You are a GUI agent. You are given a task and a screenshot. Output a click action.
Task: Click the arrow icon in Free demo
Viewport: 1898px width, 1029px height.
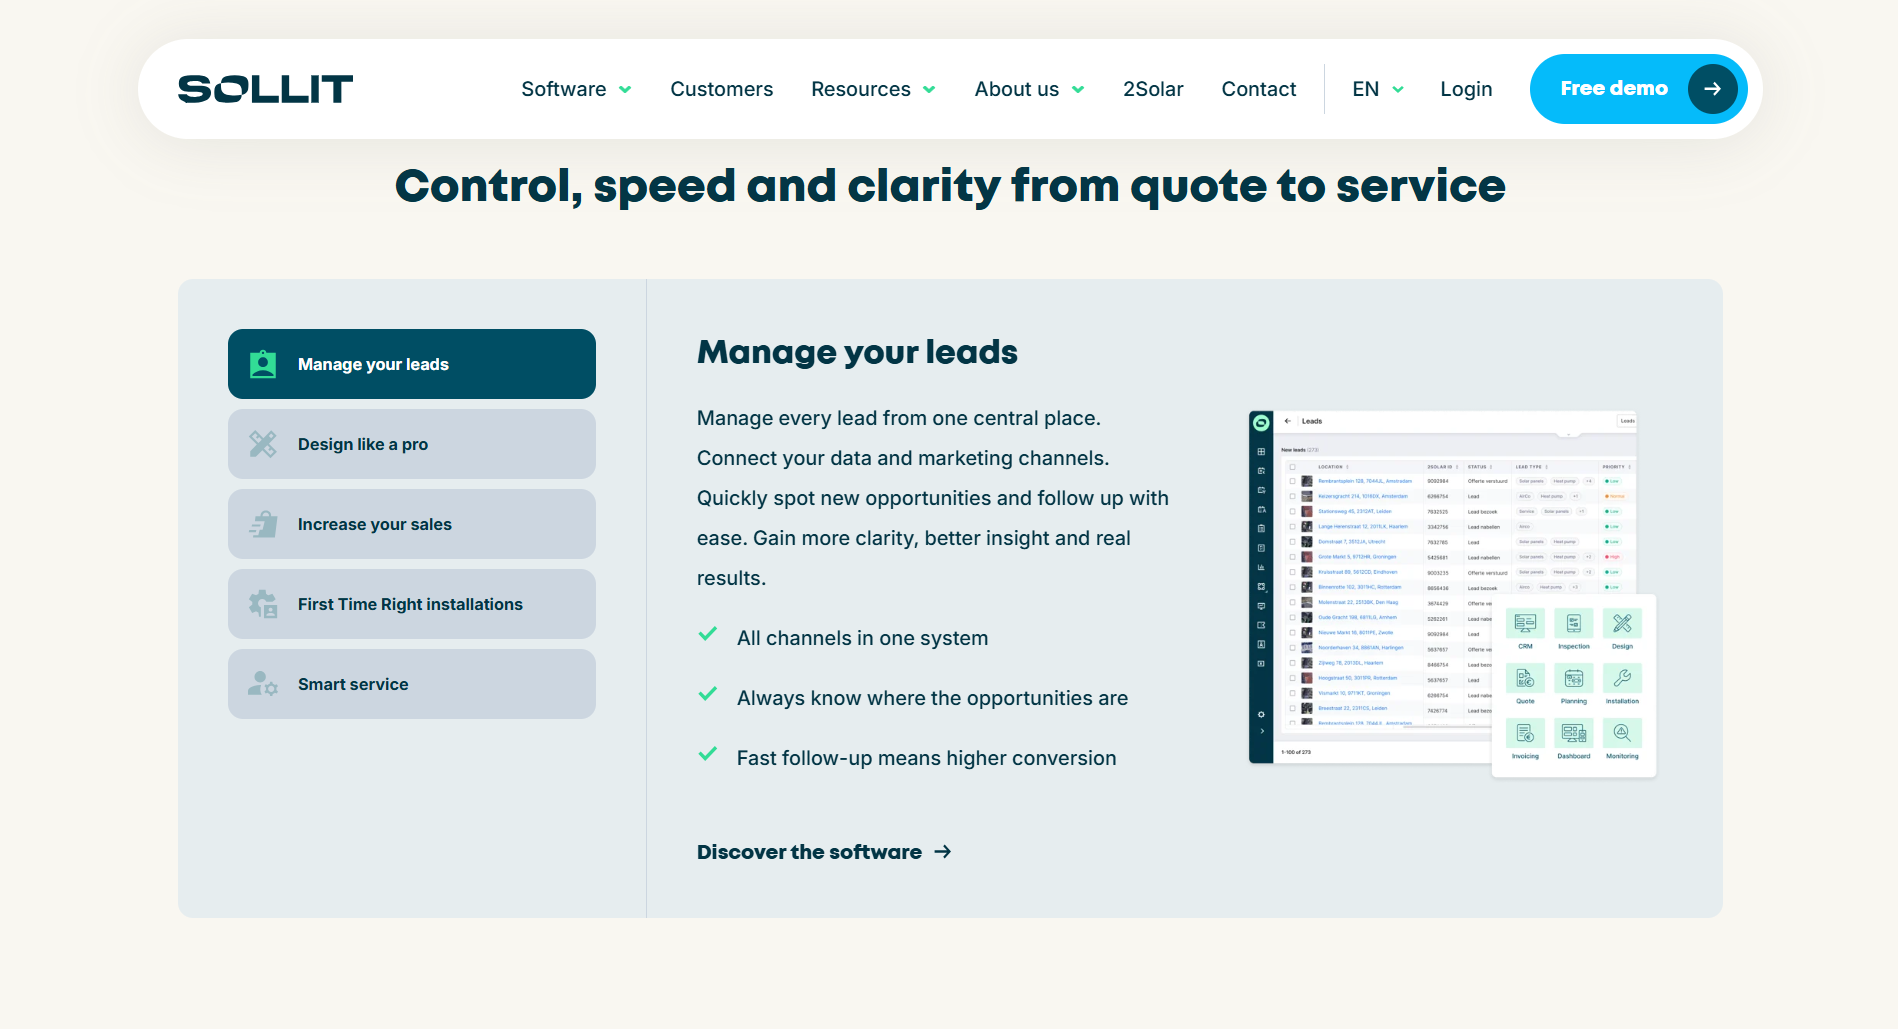click(1712, 89)
